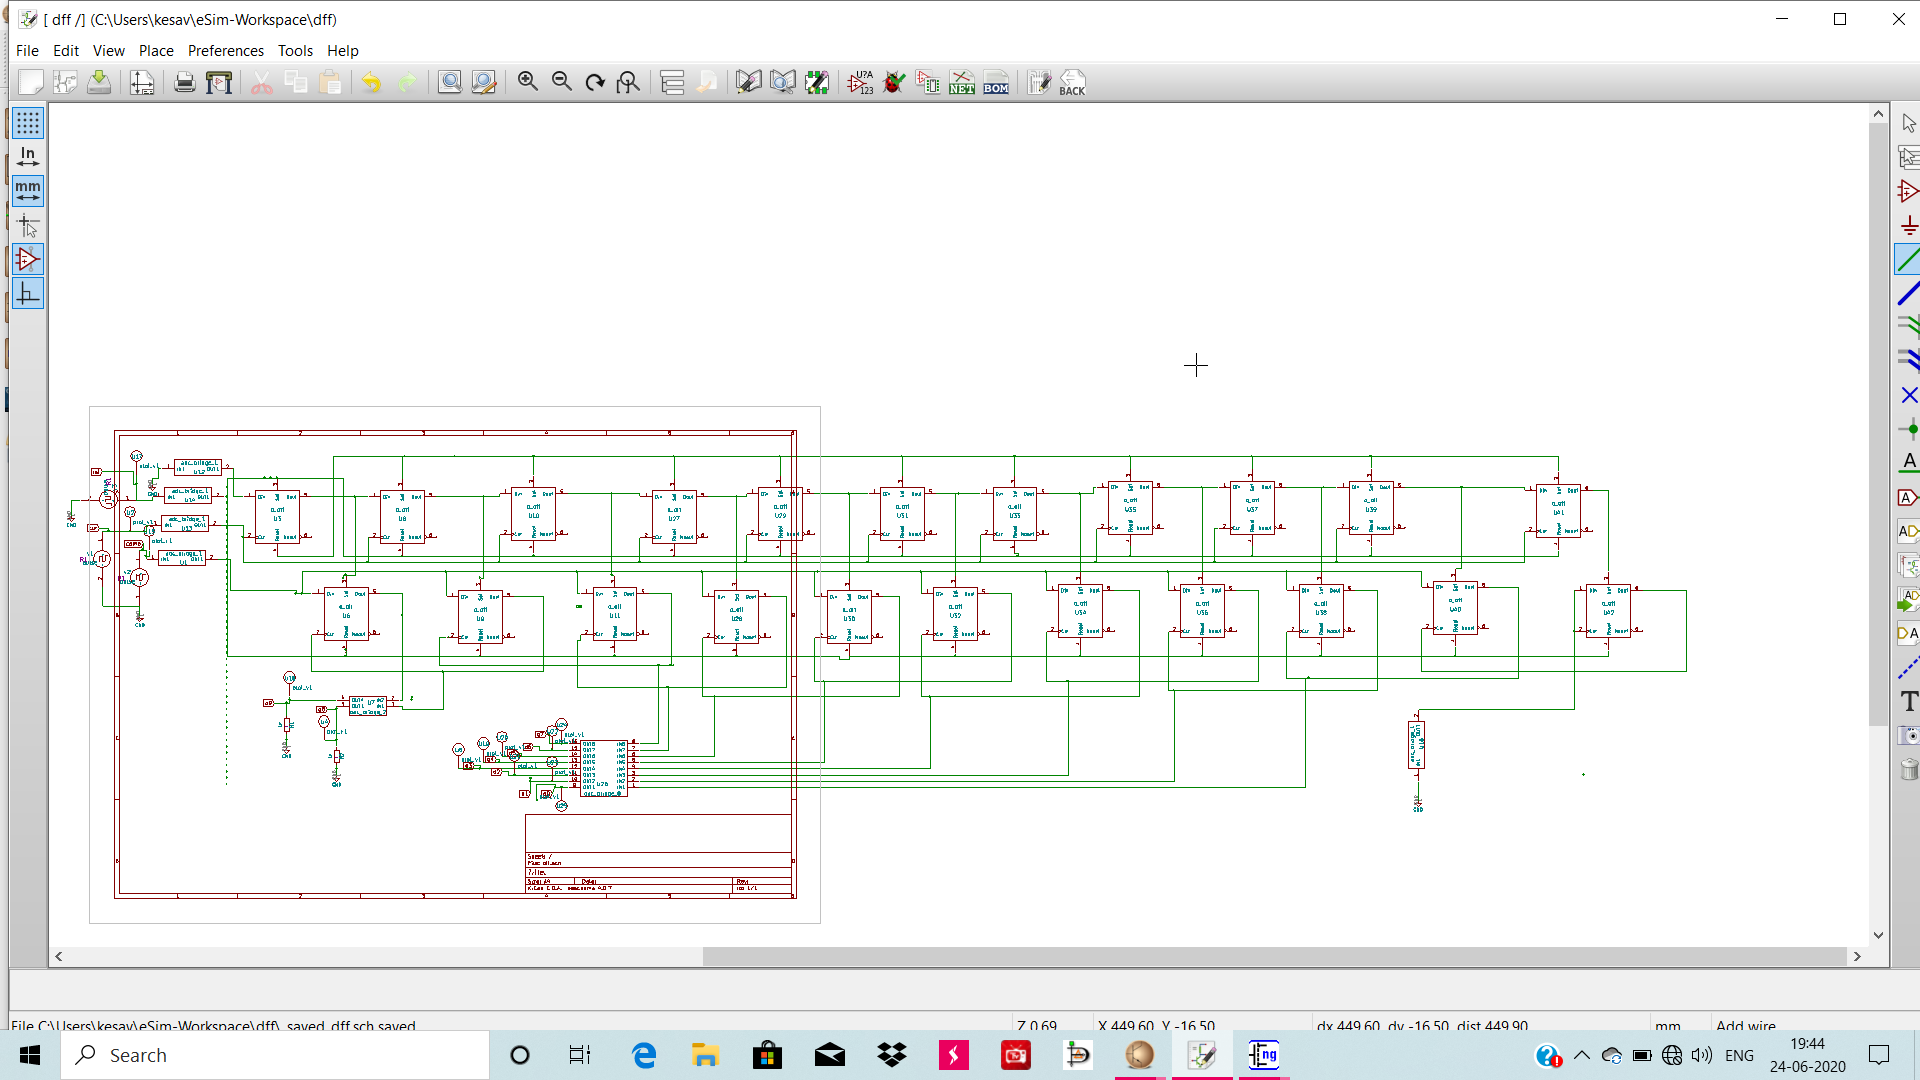1920x1080 pixels.
Task: Toggle show hidden pins button
Action: tap(28, 260)
